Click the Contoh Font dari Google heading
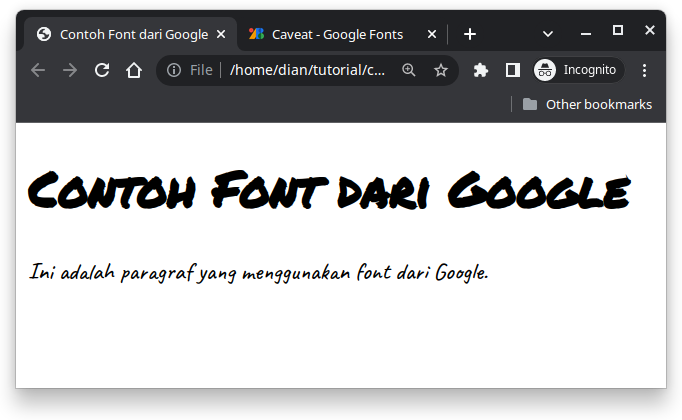The image size is (682, 420). tap(329, 190)
